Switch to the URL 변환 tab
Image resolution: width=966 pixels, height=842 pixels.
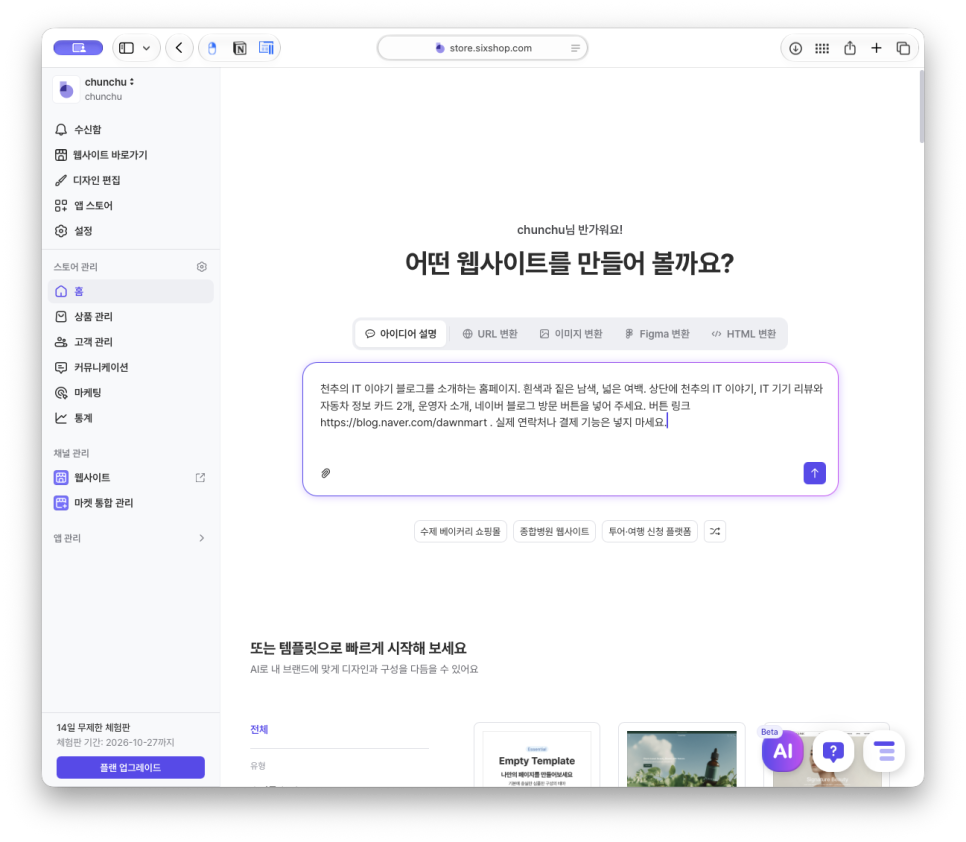click(x=490, y=334)
